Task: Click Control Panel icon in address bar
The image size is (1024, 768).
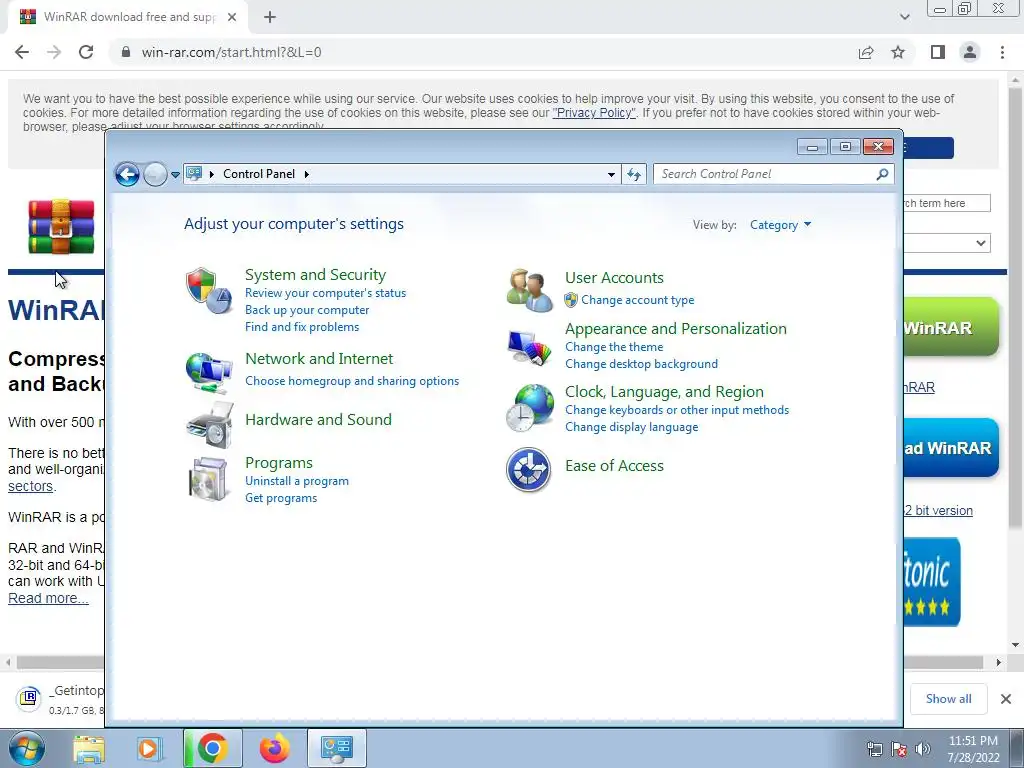Action: tap(194, 173)
